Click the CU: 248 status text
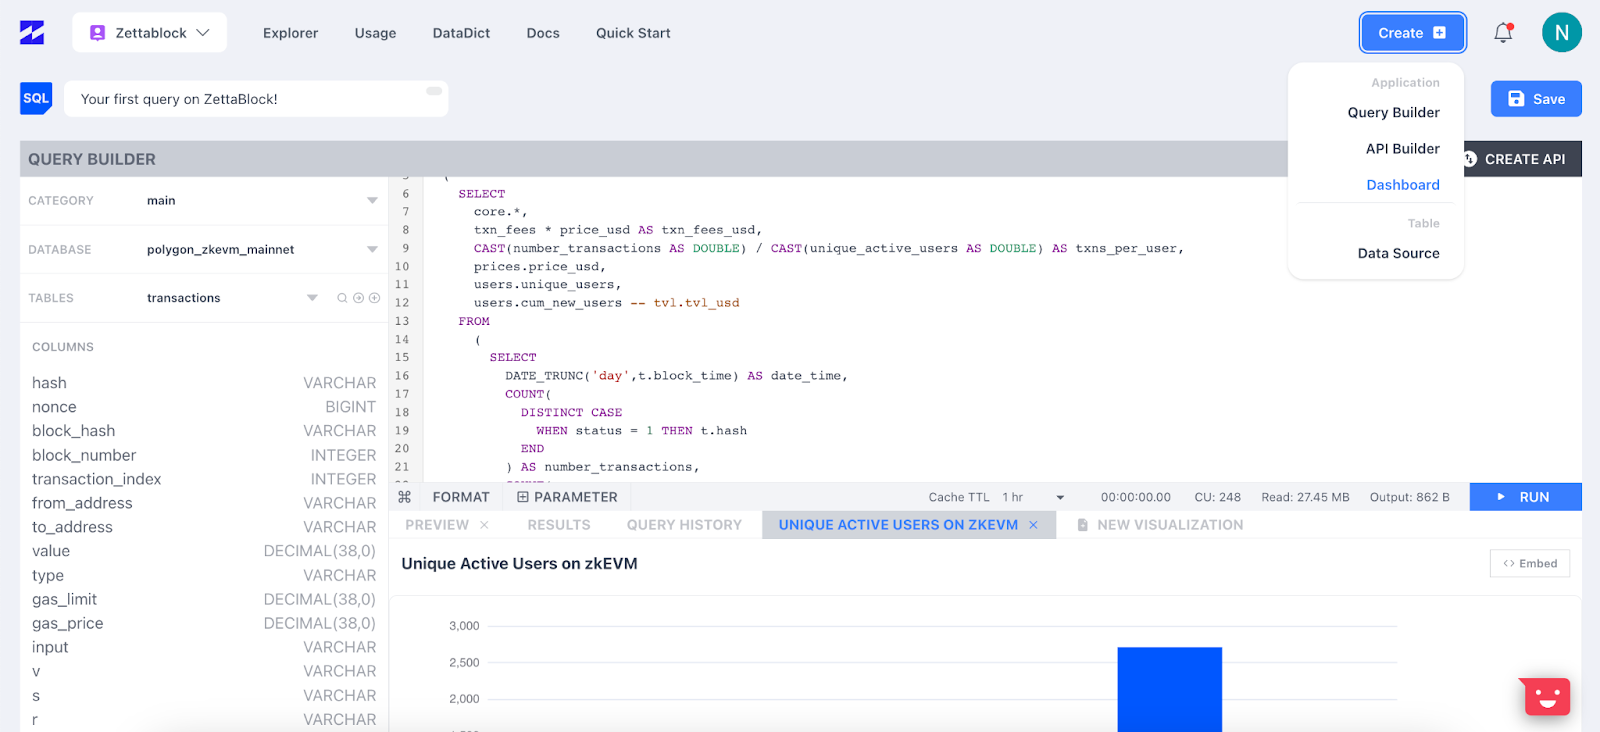The height and width of the screenshot is (732, 1600). (1217, 497)
